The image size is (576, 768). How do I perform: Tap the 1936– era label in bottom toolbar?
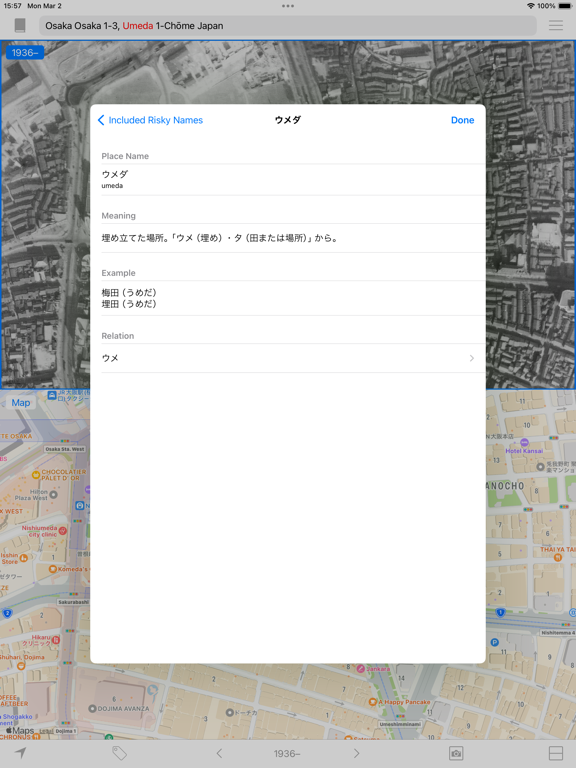(287, 754)
